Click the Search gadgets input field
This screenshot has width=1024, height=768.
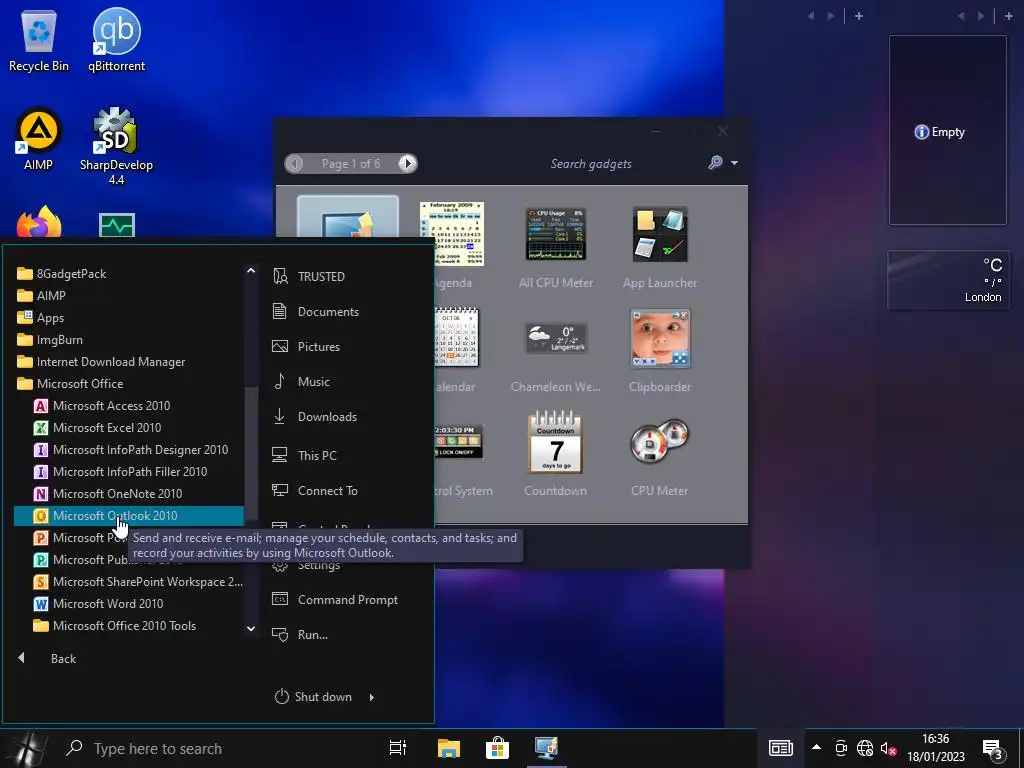pyautogui.click(x=590, y=163)
